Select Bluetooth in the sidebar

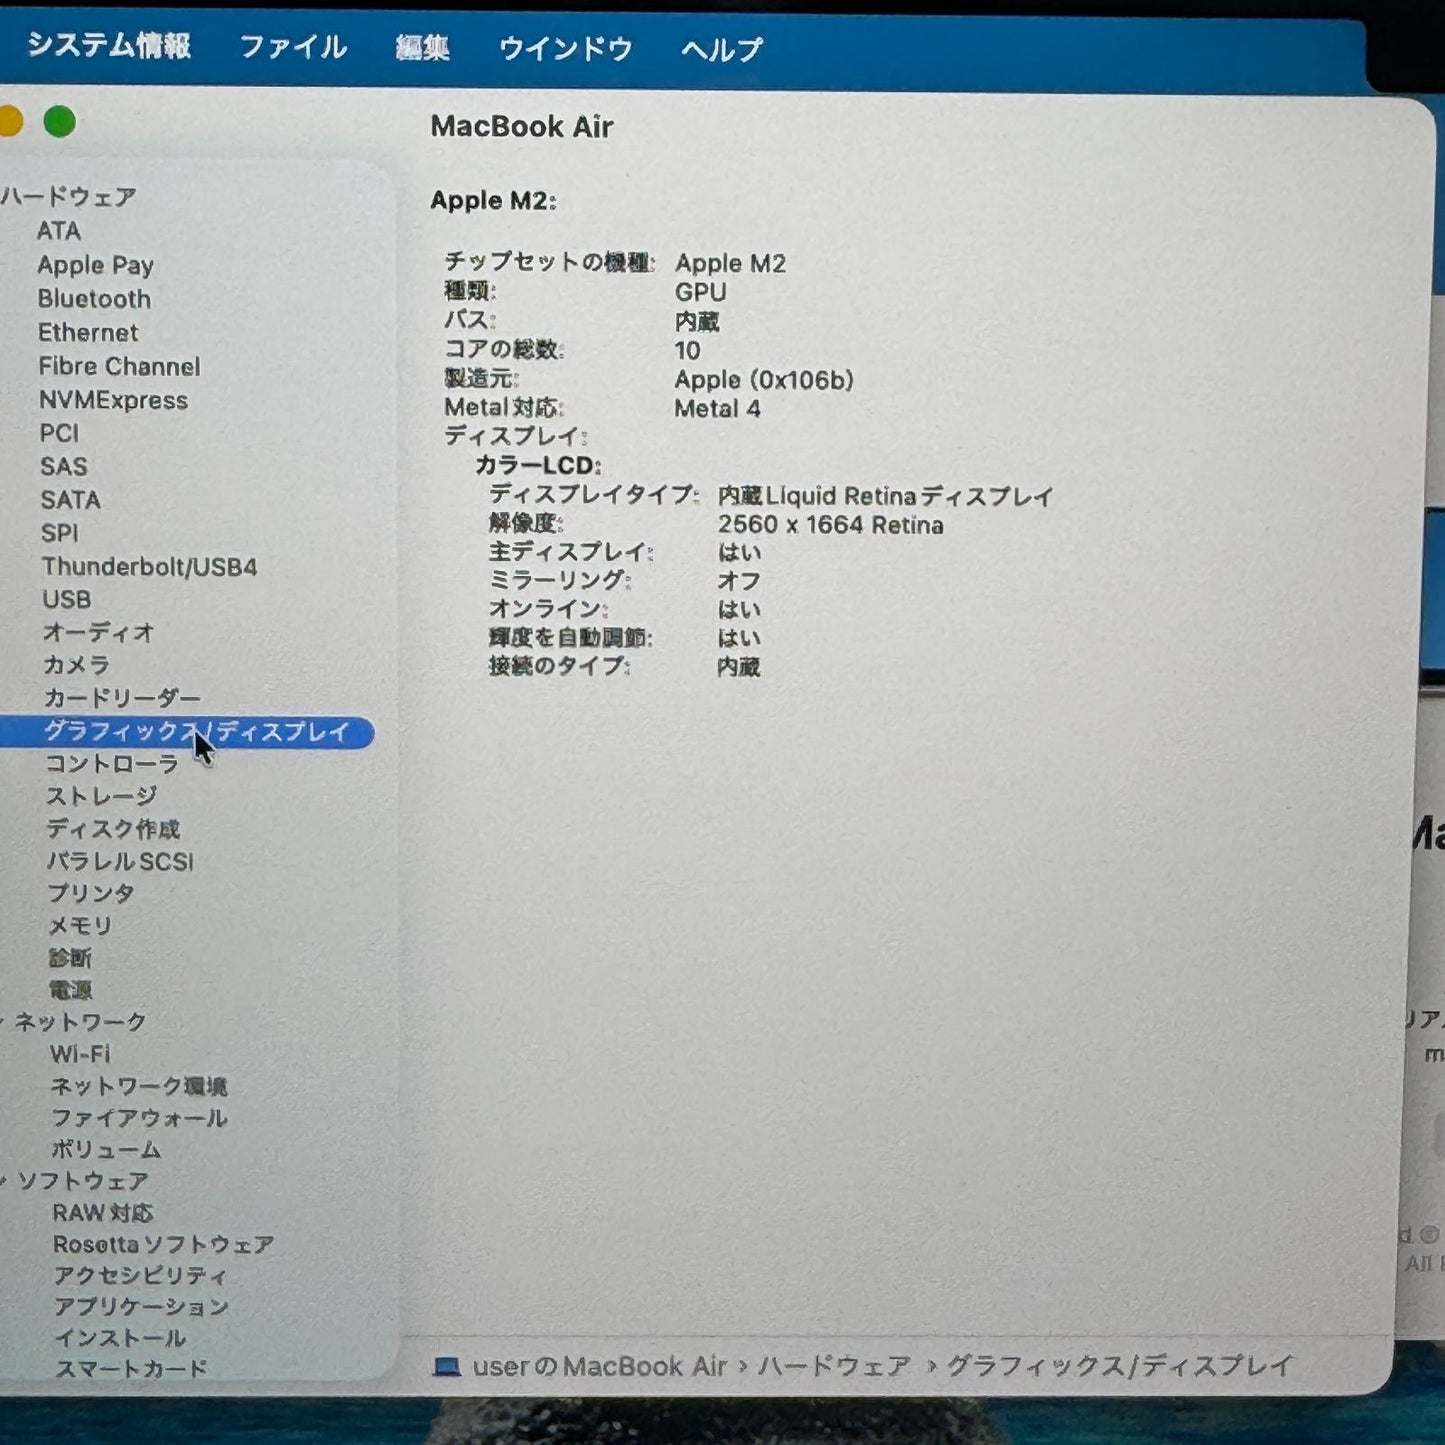tap(94, 299)
